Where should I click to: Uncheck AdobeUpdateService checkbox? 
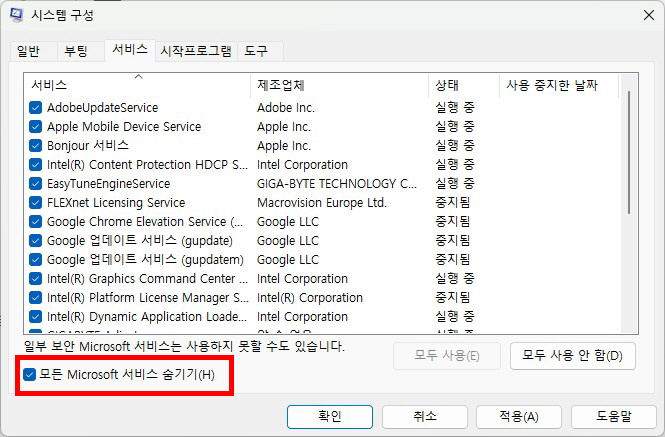[x=36, y=108]
